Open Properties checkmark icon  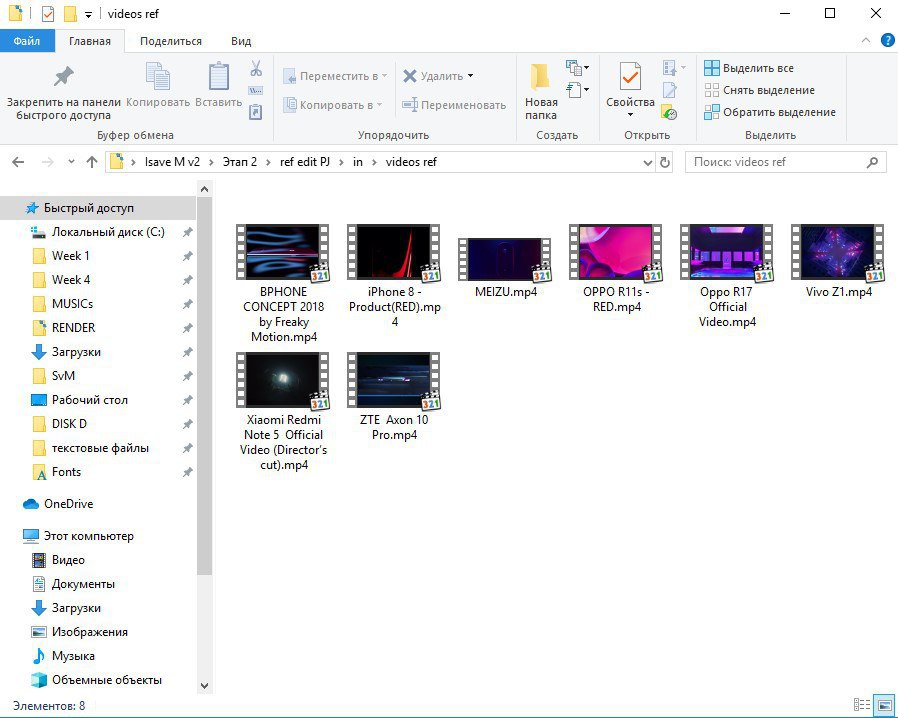(x=630, y=76)
